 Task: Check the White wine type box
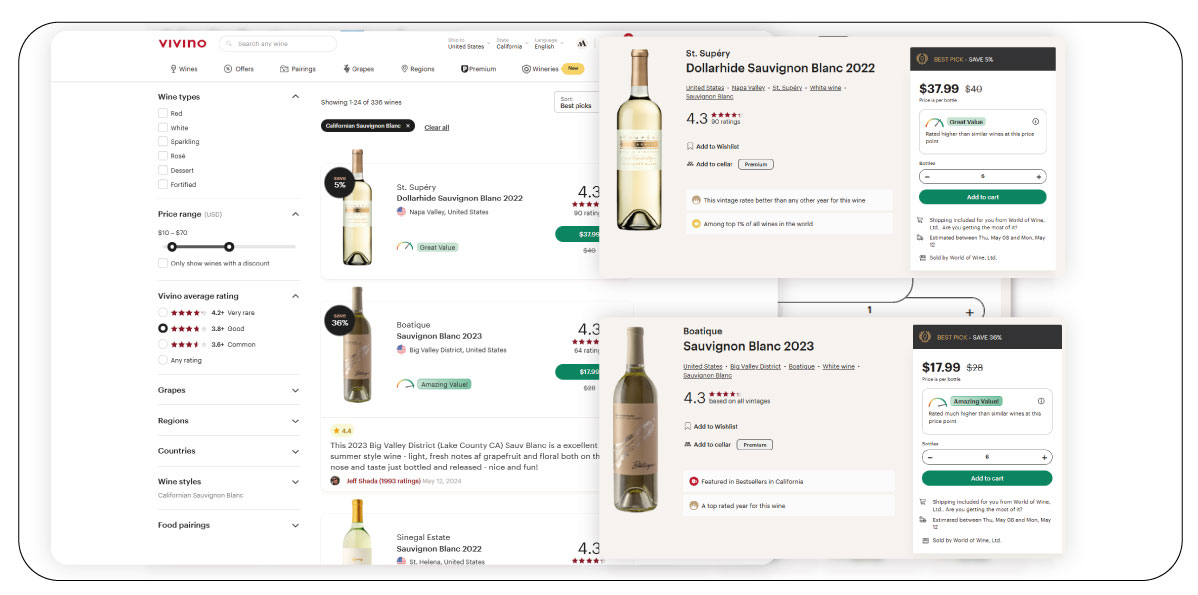163,128
